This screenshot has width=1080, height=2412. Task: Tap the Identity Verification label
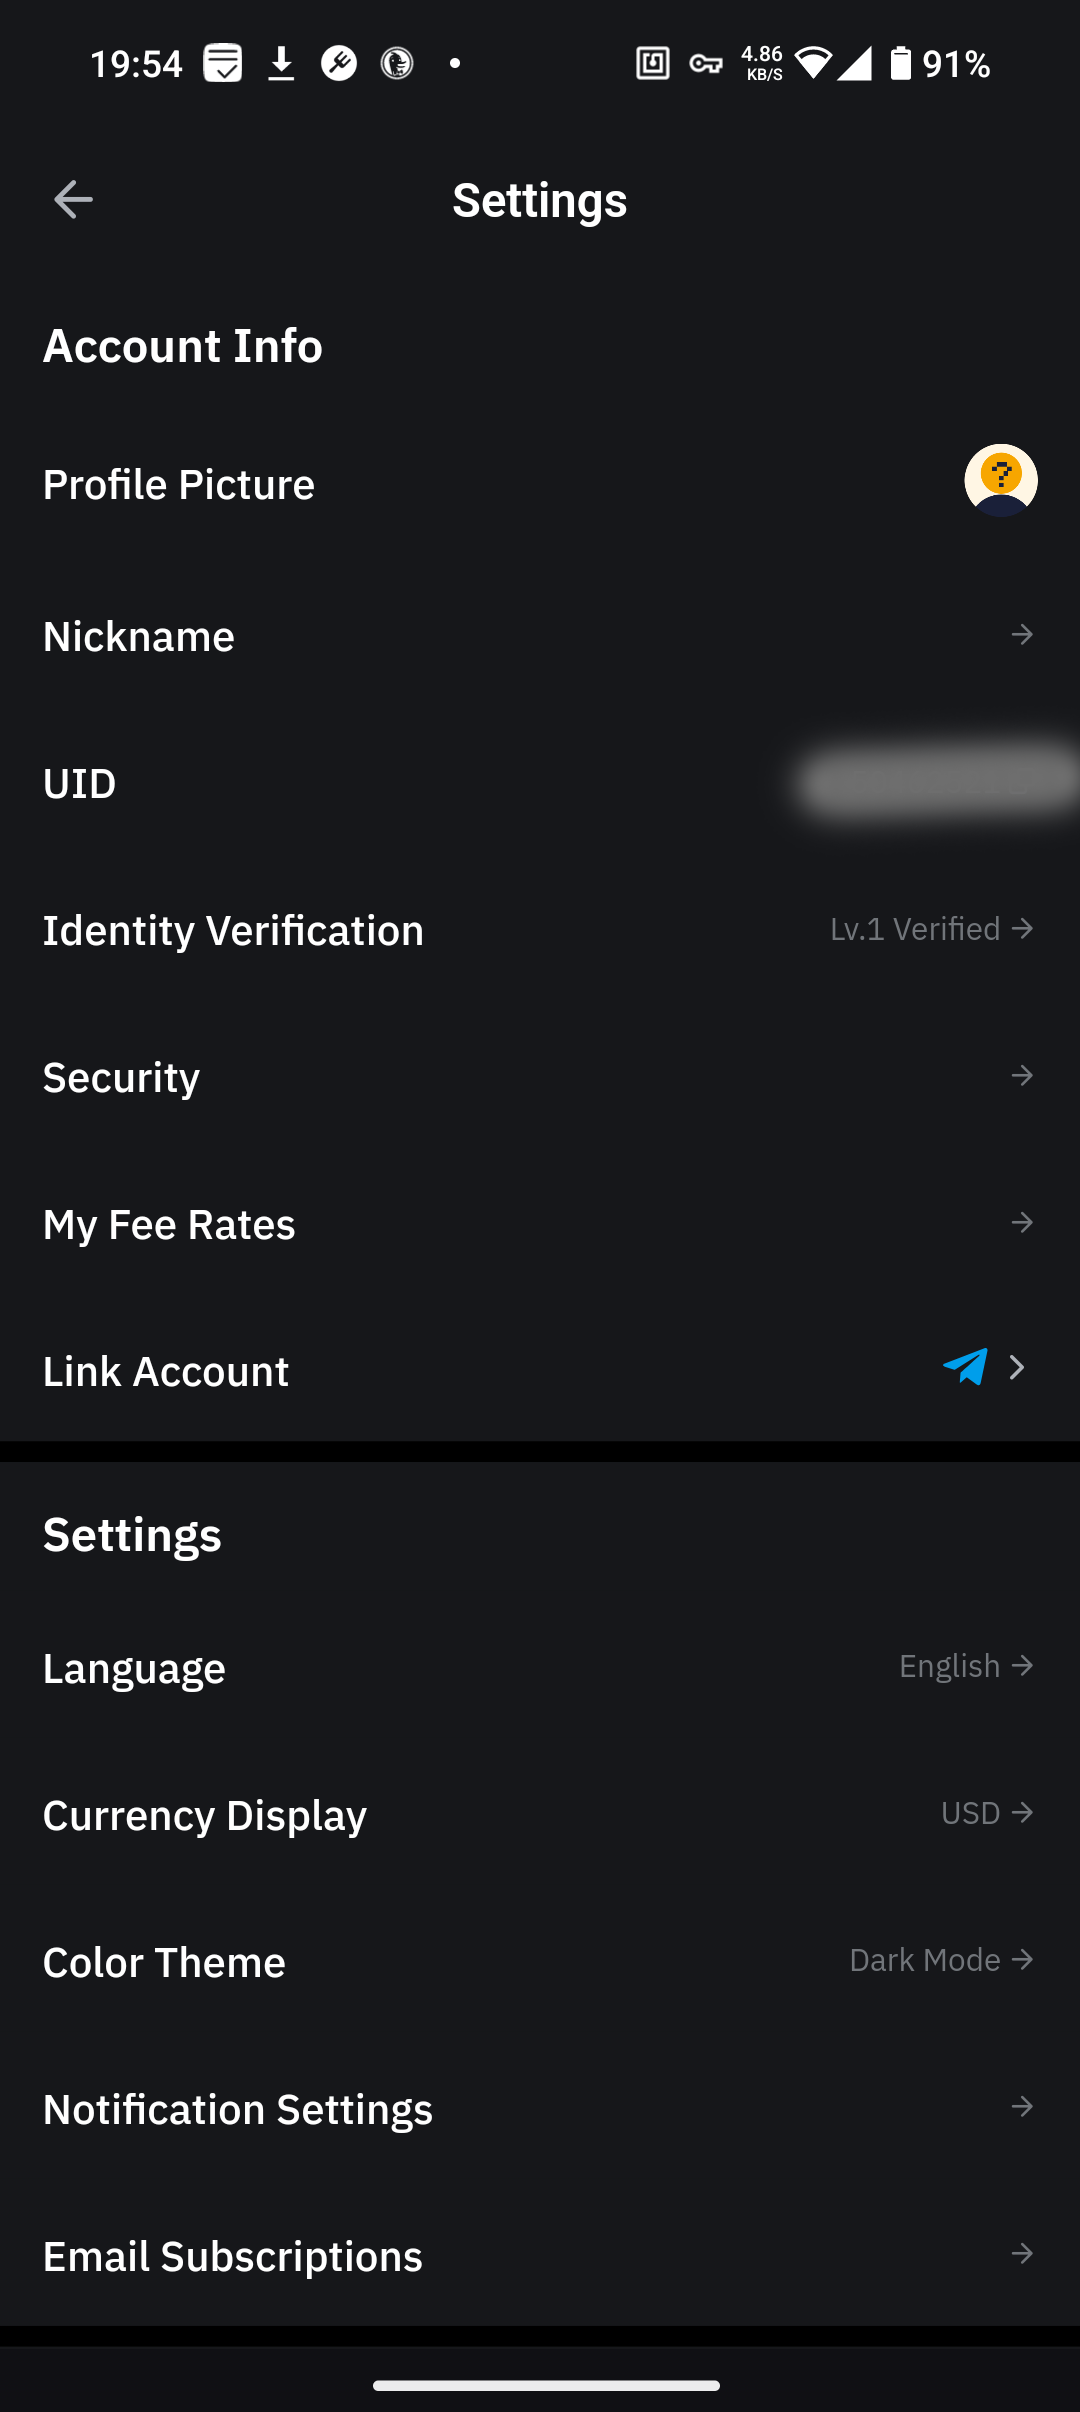pyautogui.click(x=233, y=930)
